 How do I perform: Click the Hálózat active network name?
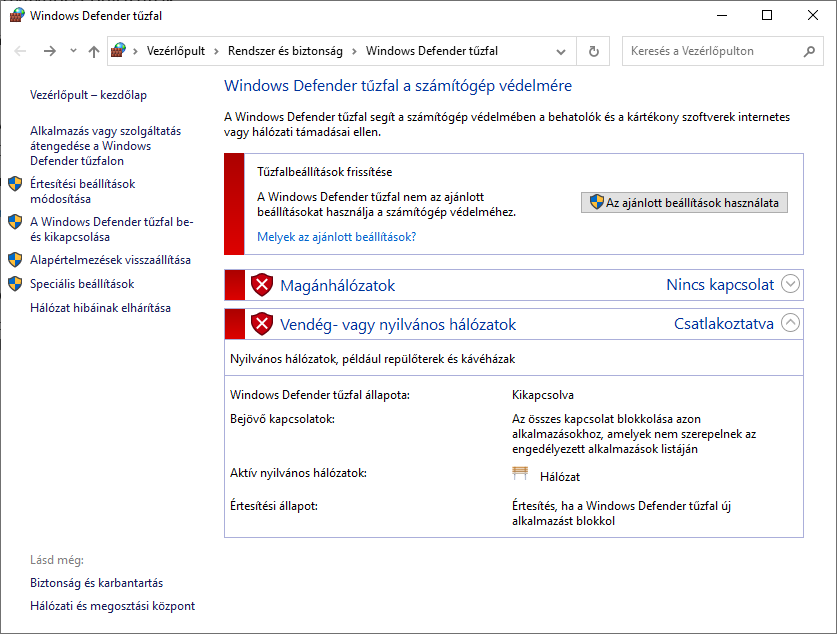tap(559, 477)
